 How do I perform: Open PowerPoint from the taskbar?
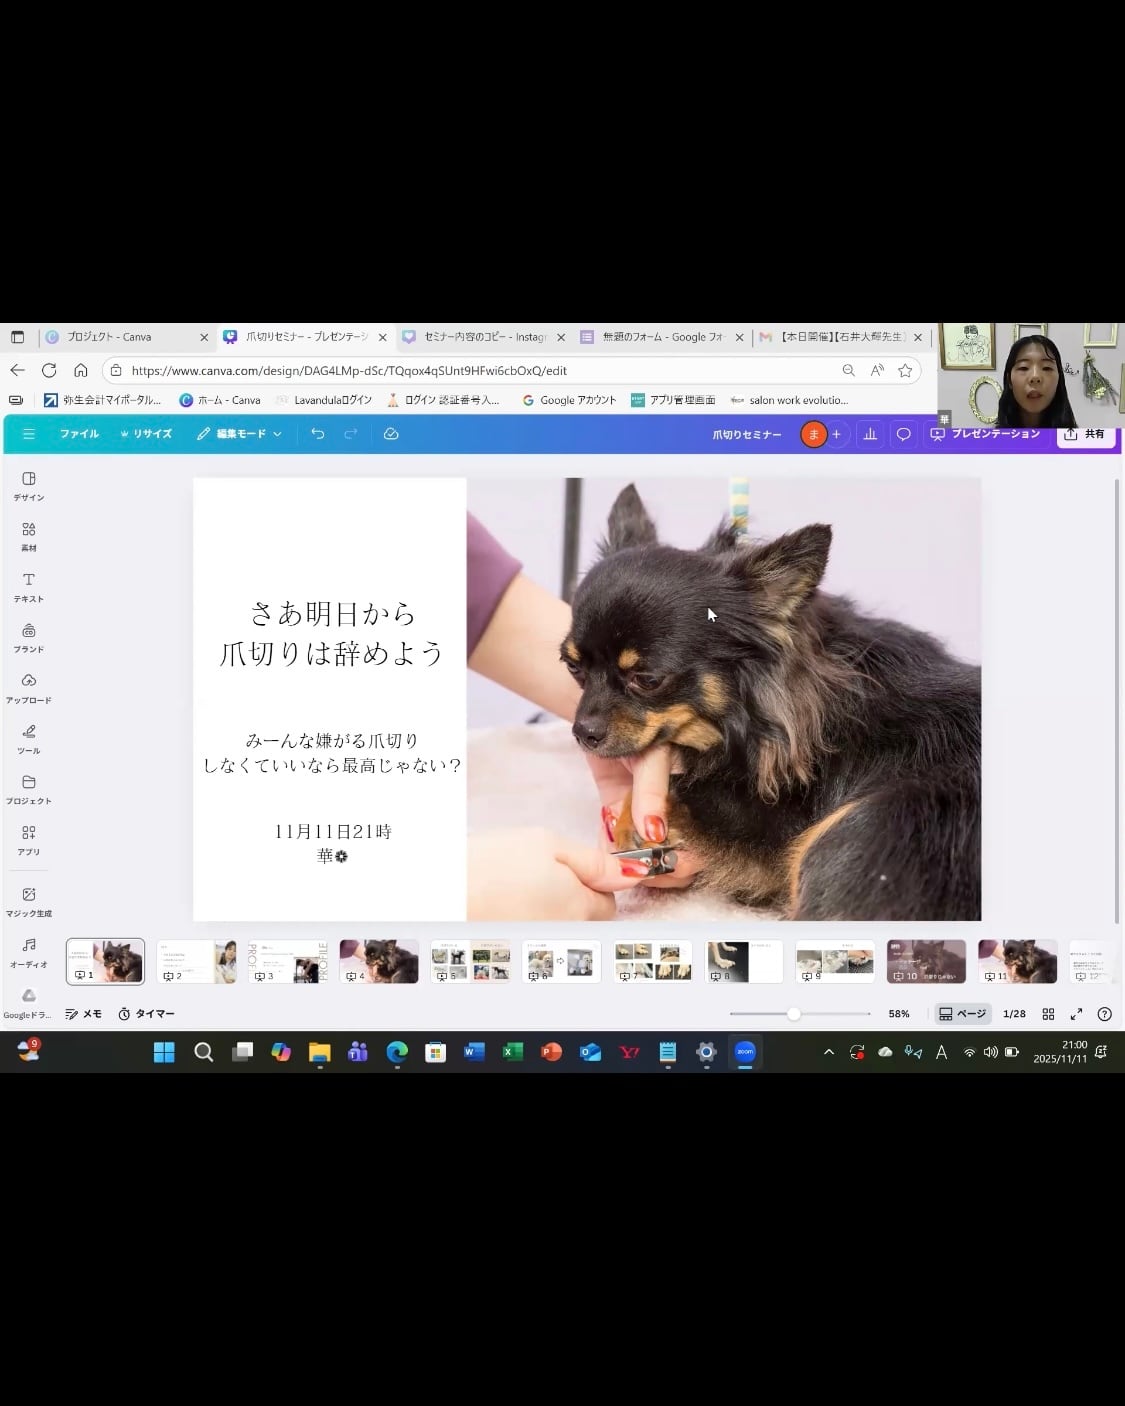(x=551, y=1052)
